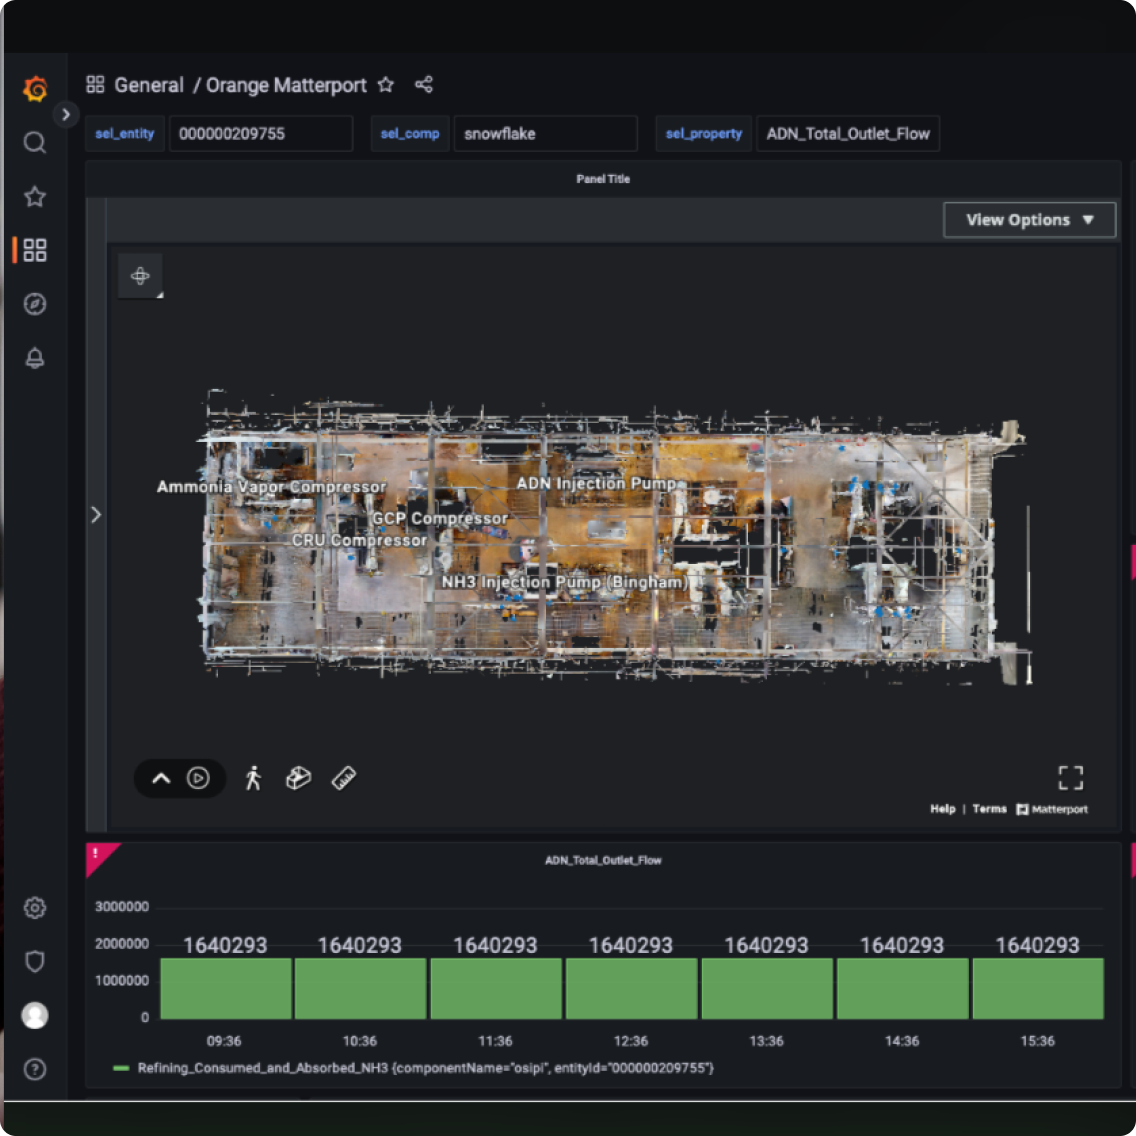The image size is (1136, 1136).
Task: Expand the sidebar arrow near the Grafana logo
Action: point(66,114)
